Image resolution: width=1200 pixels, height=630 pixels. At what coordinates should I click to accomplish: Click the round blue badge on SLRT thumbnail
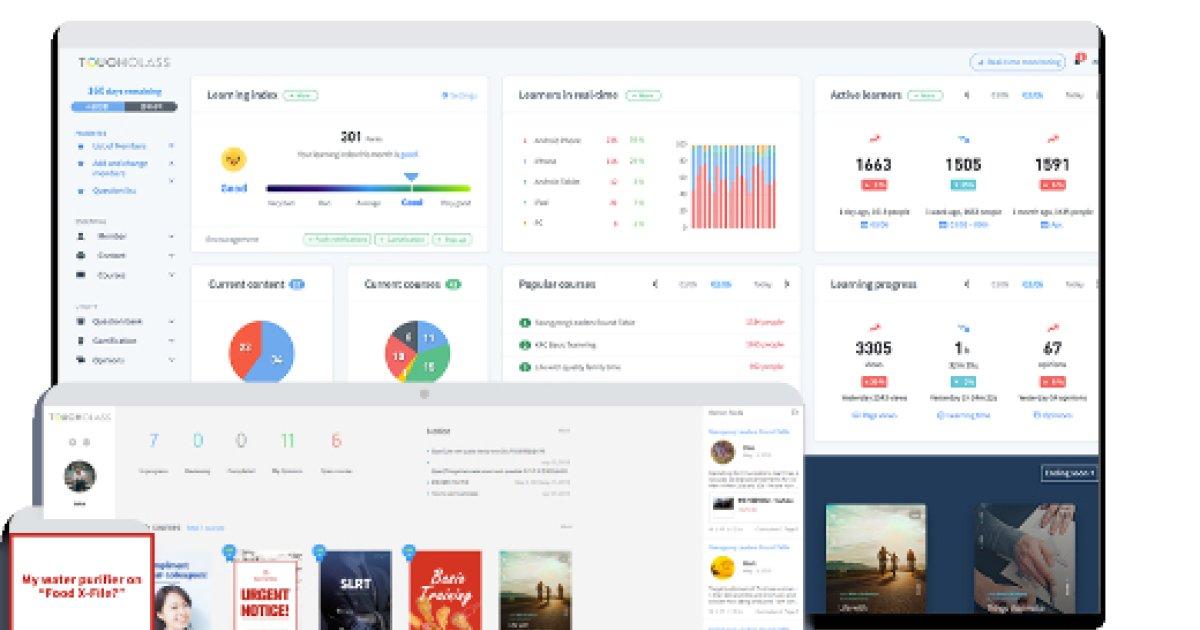(x=320, y=551)
